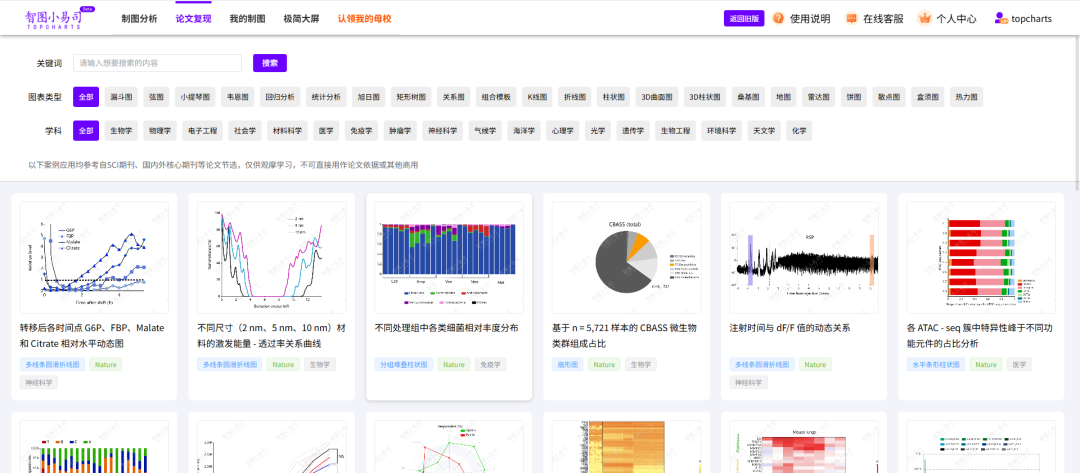Select 热力图 chart type
This screenshot has width=1080, height=473.
tap(966, 97)
